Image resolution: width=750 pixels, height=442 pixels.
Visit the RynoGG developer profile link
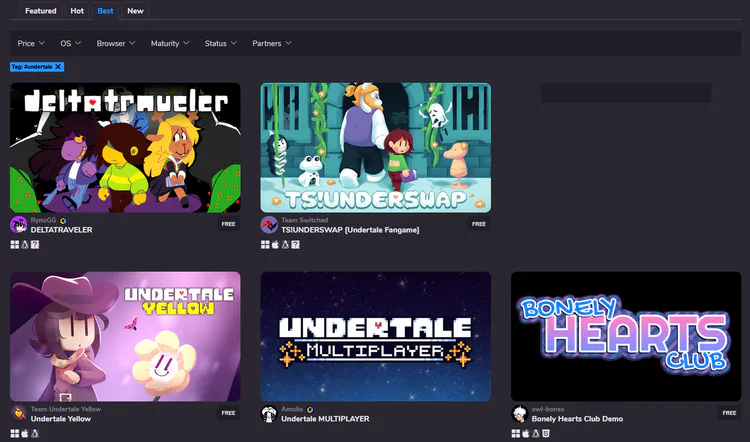point(44,221)
